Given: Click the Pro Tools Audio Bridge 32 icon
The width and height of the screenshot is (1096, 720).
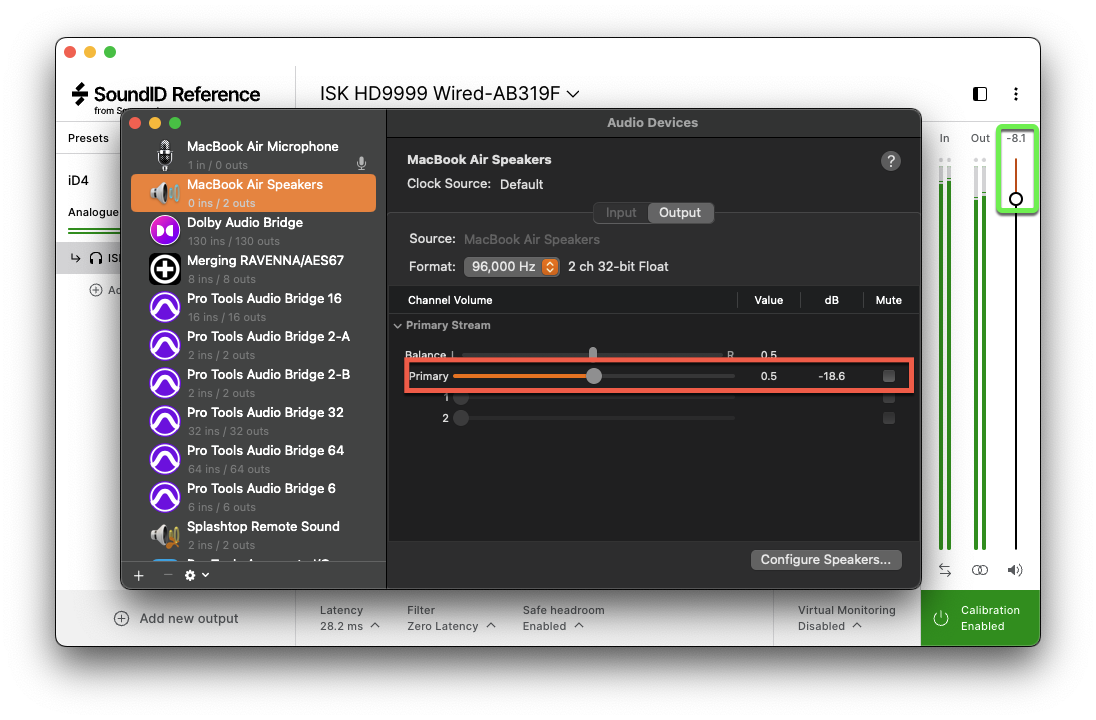Looking at the screenshot, I should point(165,421).
